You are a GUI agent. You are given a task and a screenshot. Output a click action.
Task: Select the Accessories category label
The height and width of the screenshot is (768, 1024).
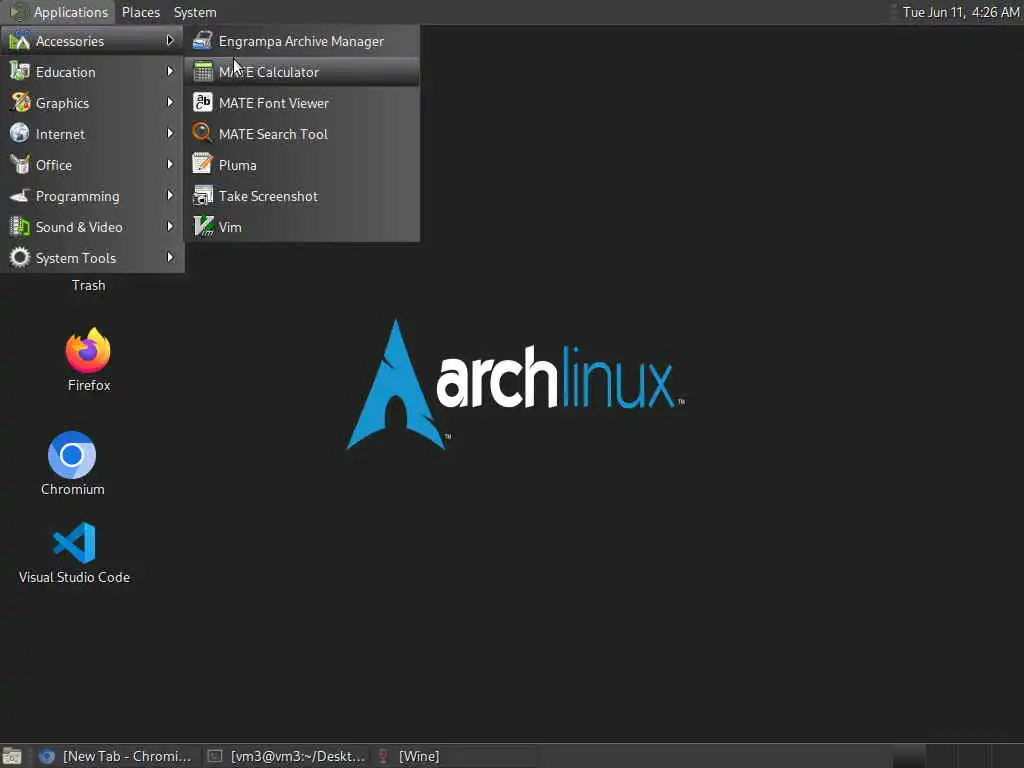coord(69,41)
